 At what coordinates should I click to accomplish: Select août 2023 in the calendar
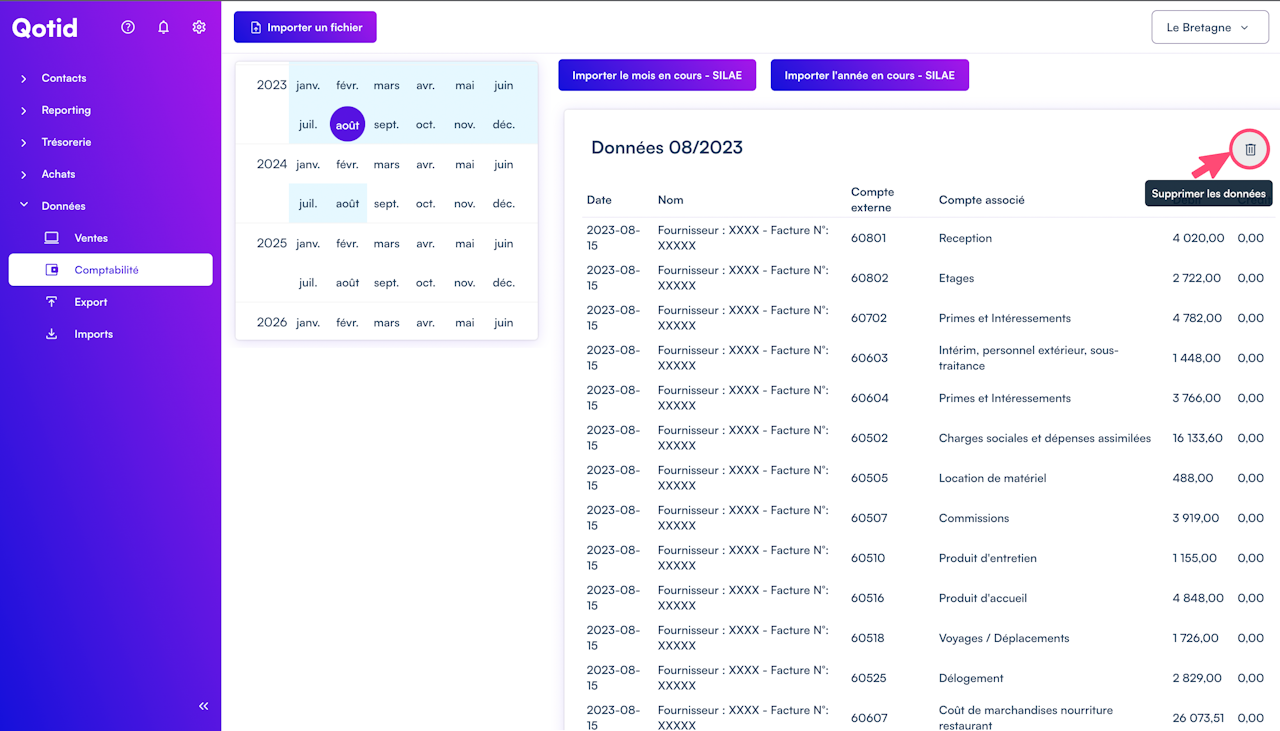347,125
